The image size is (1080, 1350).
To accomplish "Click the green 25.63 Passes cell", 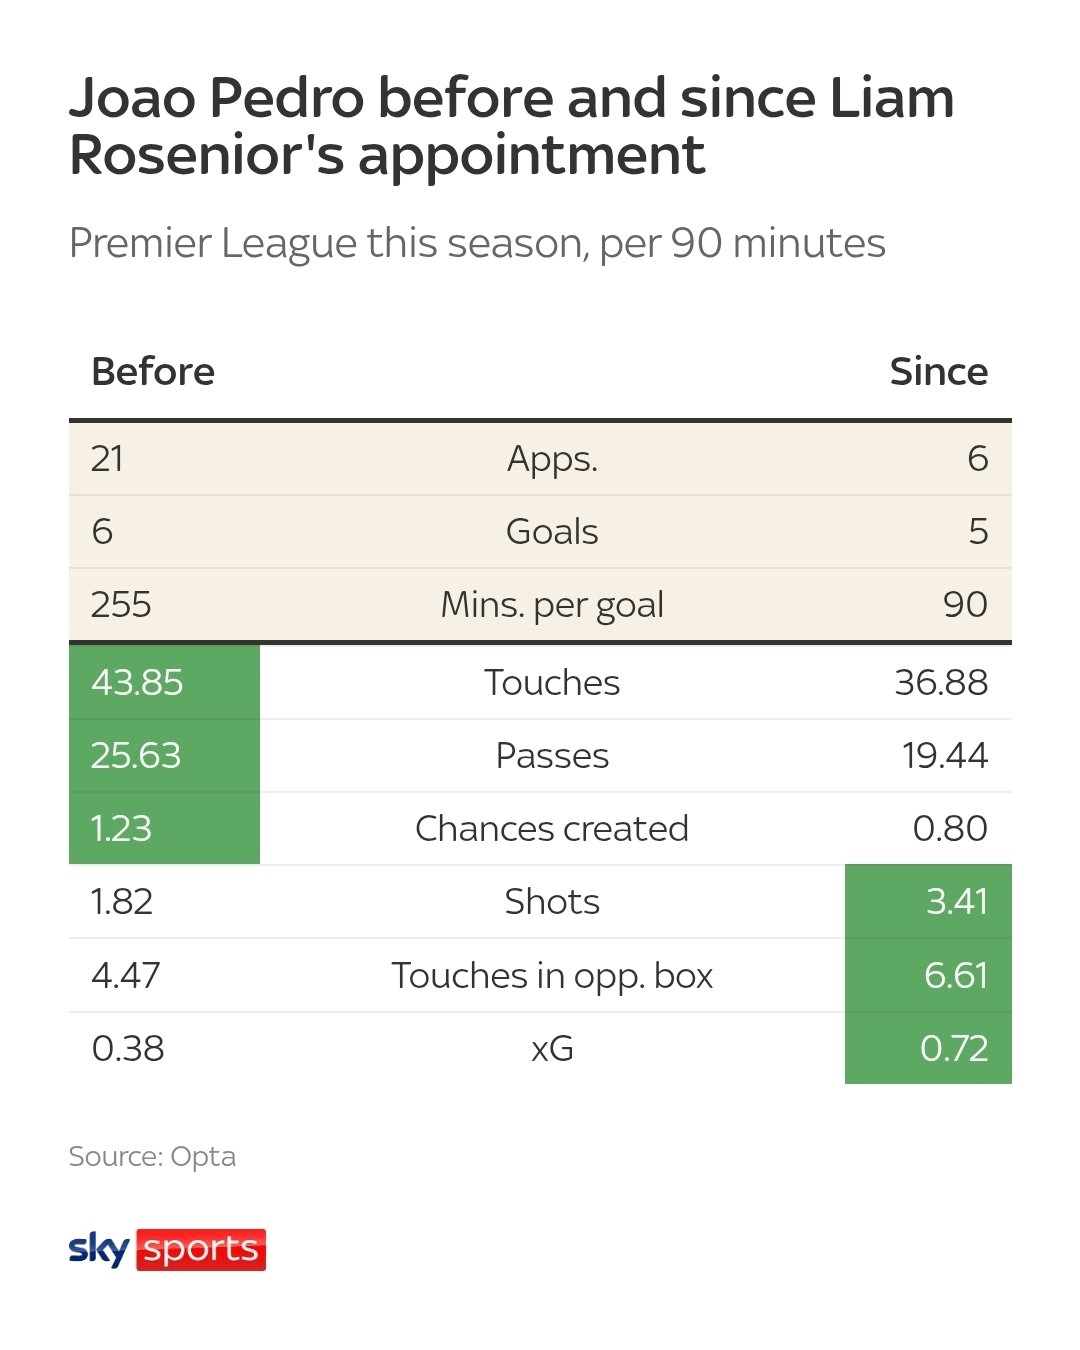I will pos(164,755).
